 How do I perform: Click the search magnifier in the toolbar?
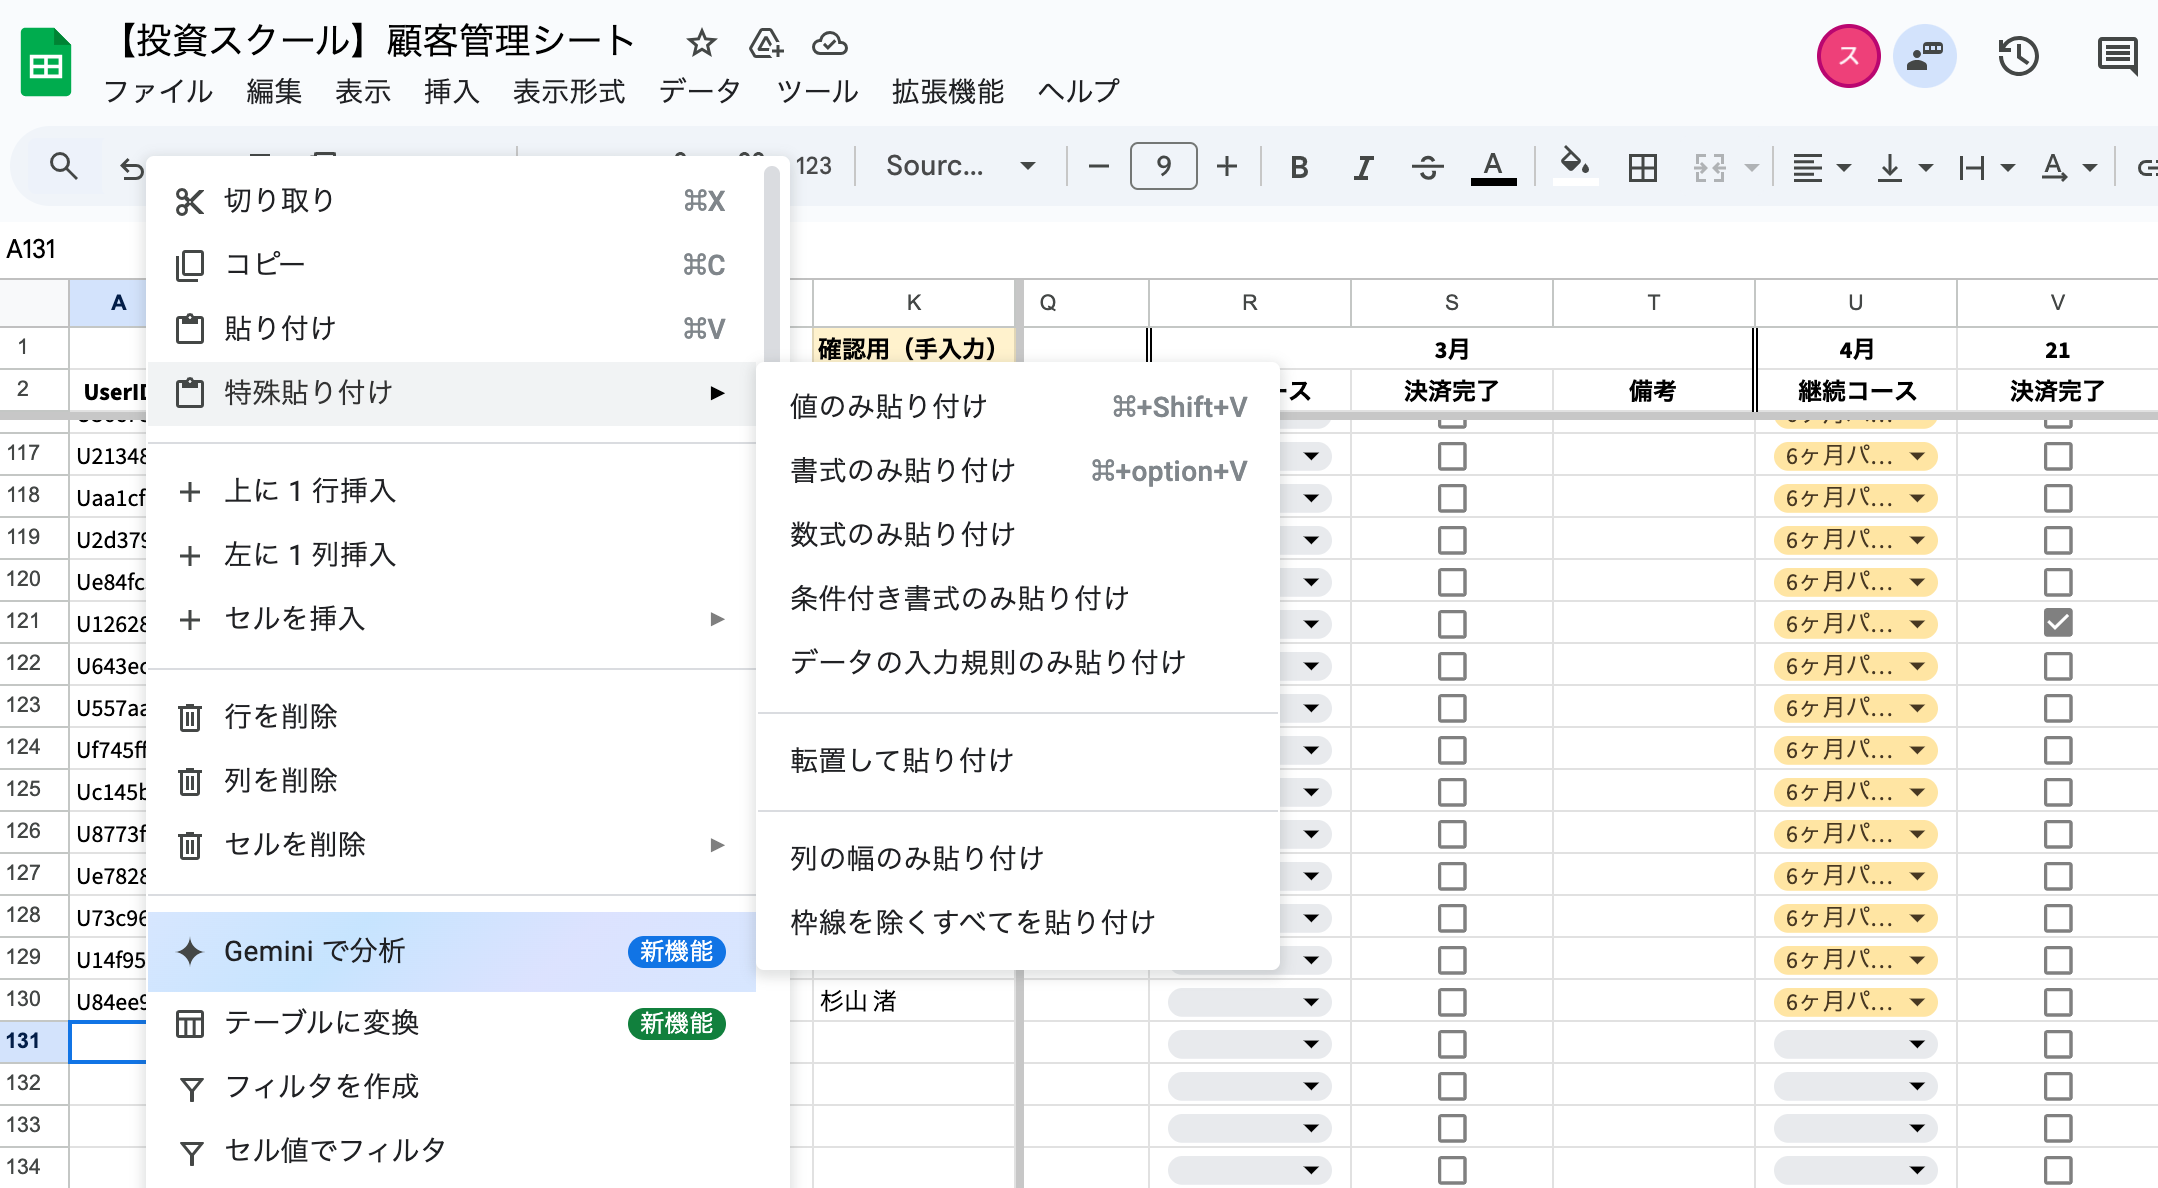pyautogui.click(x=63, y=166)
